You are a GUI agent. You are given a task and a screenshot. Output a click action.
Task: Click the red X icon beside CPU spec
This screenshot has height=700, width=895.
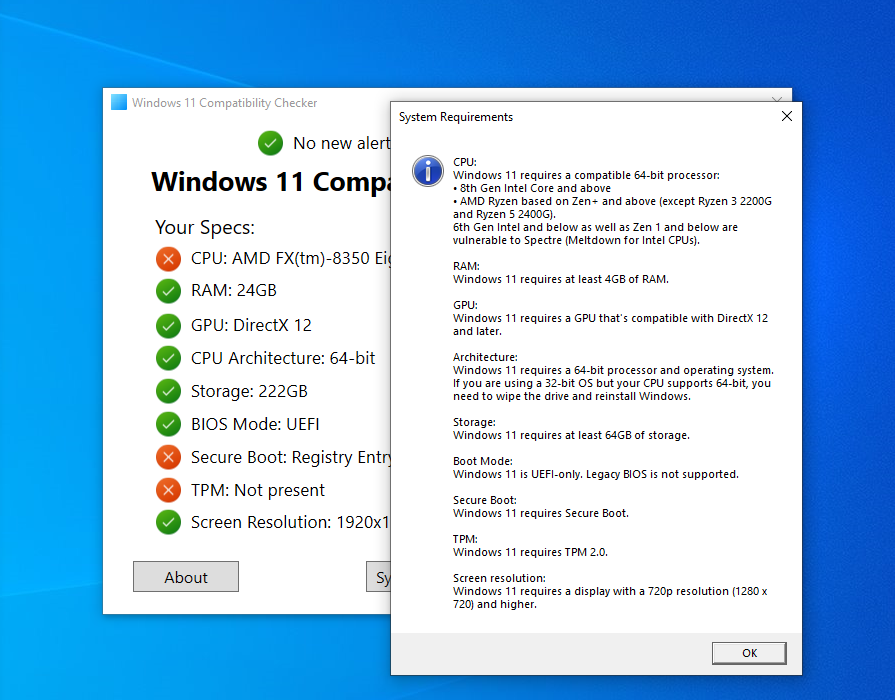pos(168,259)
